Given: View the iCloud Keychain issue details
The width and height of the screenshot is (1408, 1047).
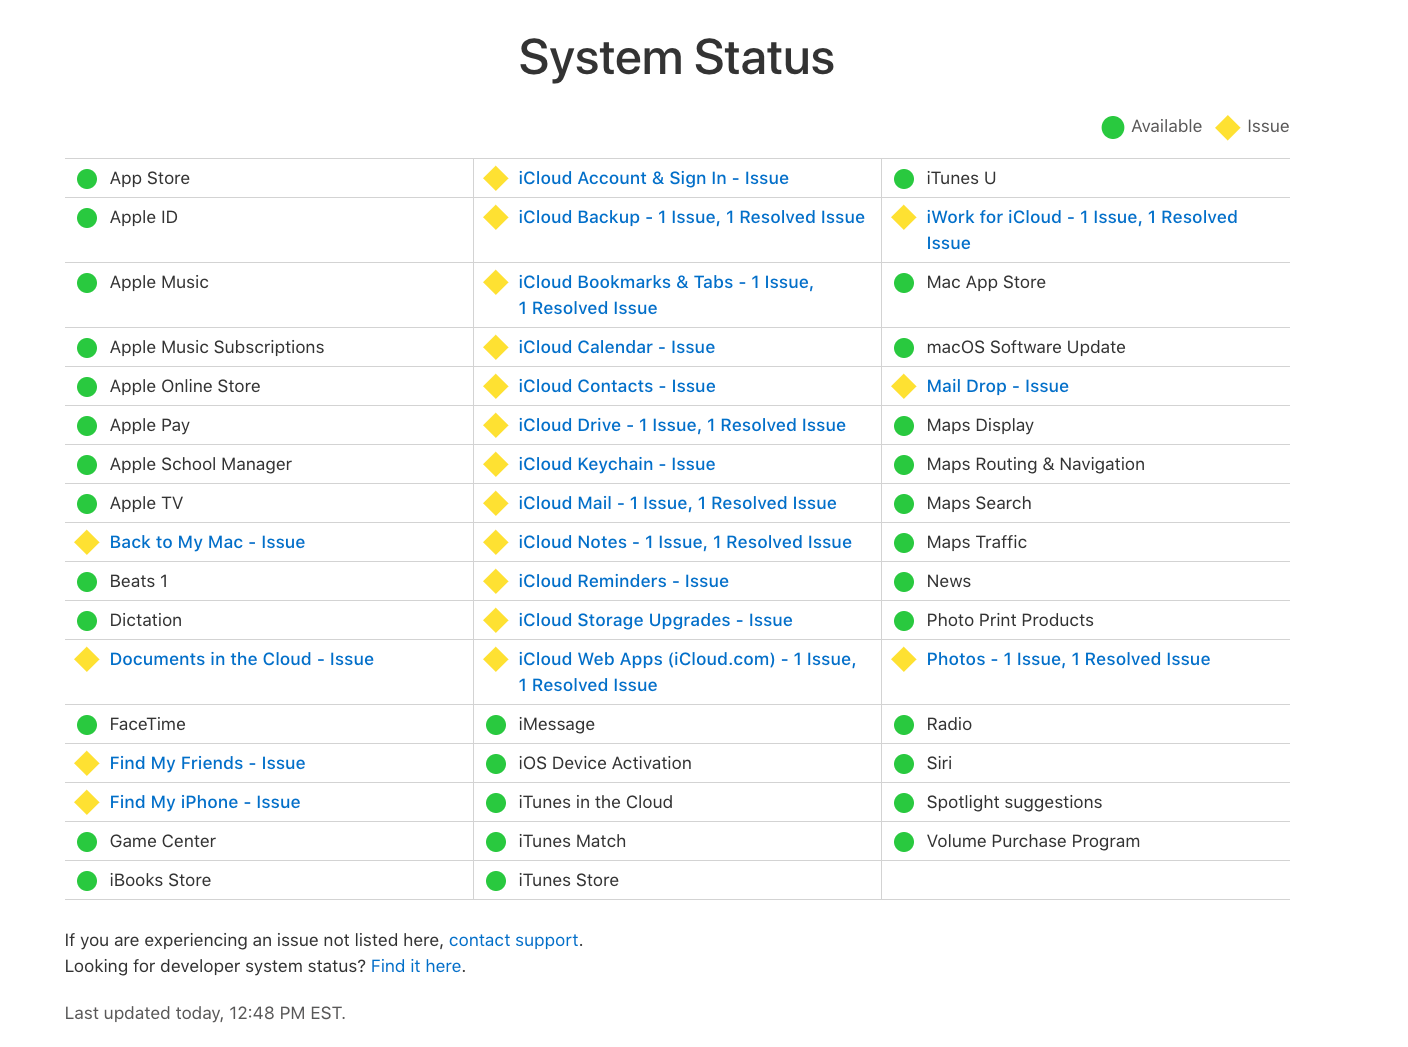Looking at the screenshot, I should click(616, 464).
